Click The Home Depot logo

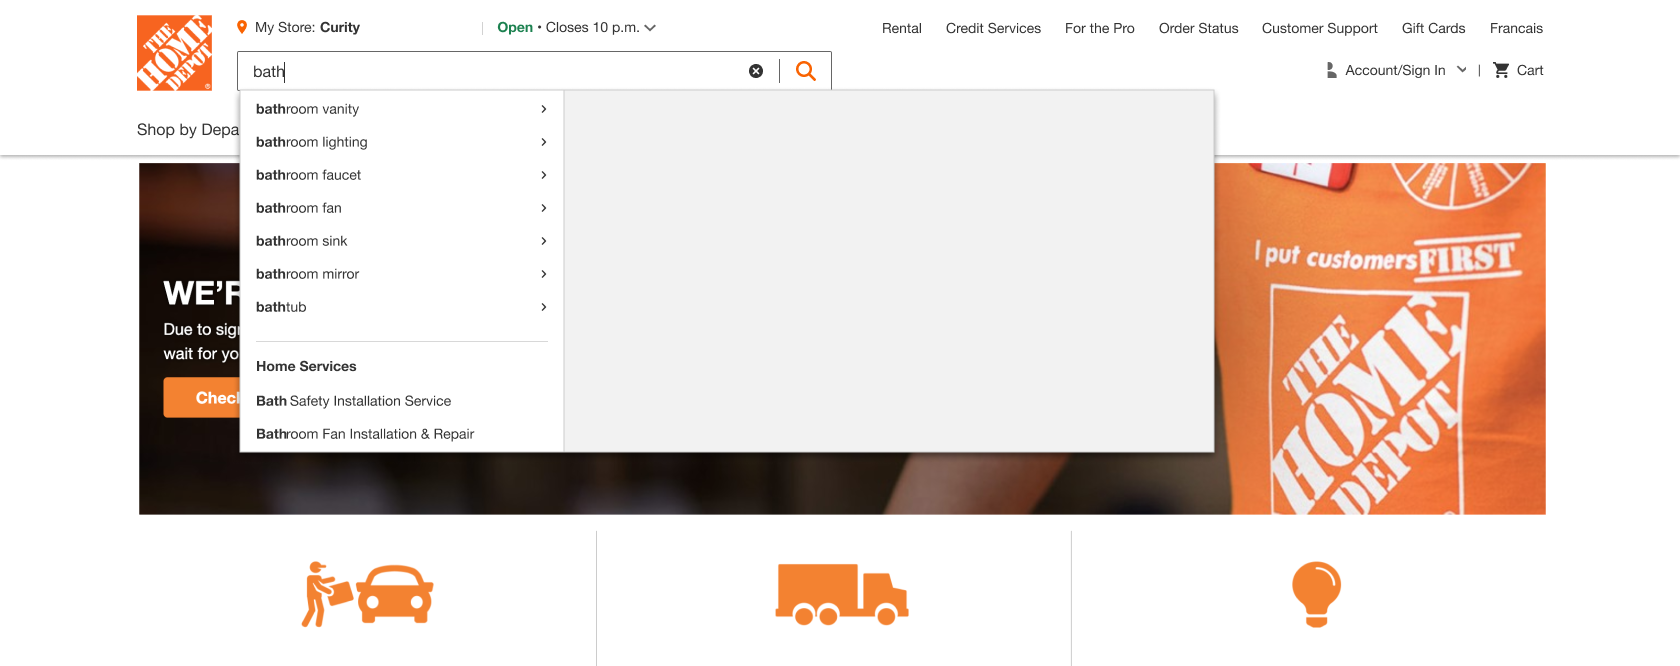(174, 53)
